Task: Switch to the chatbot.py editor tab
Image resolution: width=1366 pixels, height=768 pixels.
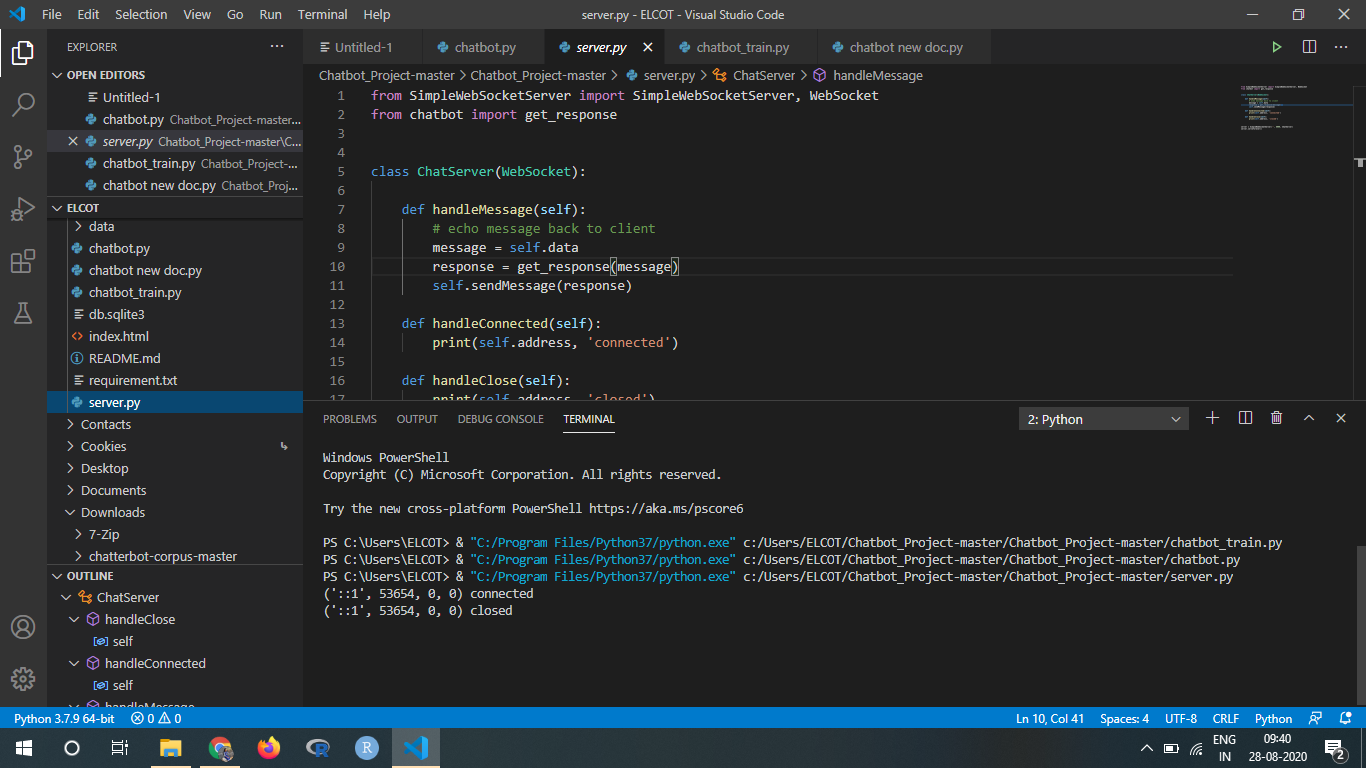Action: pyautogui.click(x=485, y=47)
